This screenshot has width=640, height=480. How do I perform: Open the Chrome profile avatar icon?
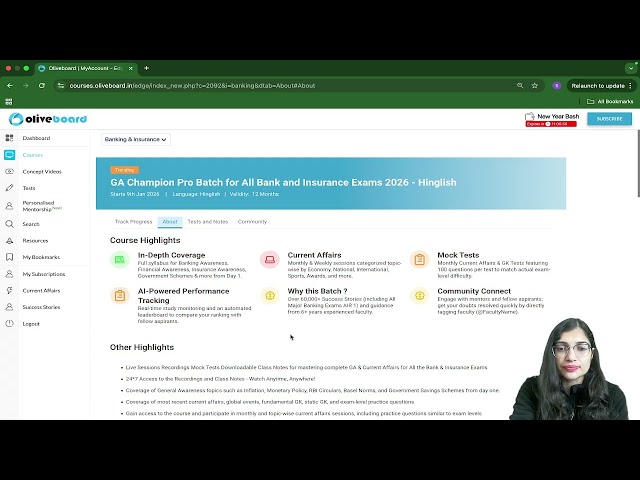[x=556, y=86]
